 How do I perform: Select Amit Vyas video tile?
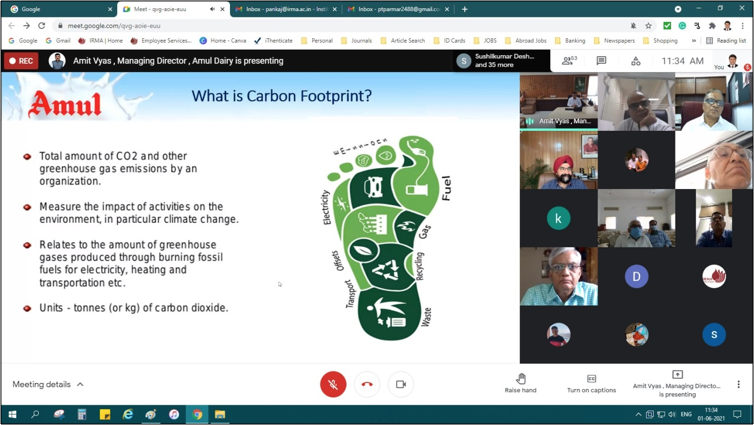558,101
